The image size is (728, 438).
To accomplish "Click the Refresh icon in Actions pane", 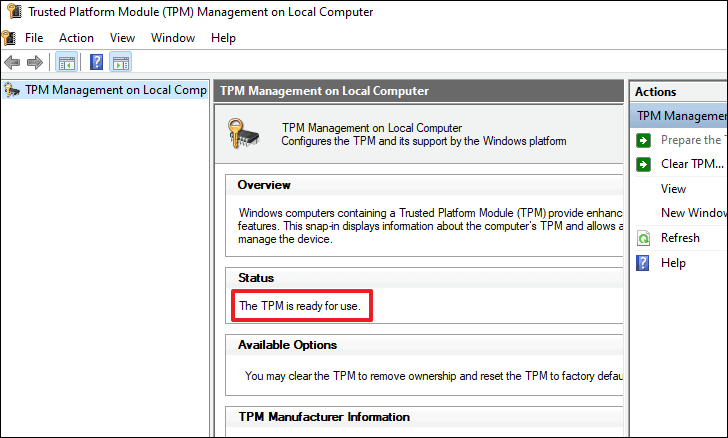I will (644, 238).
